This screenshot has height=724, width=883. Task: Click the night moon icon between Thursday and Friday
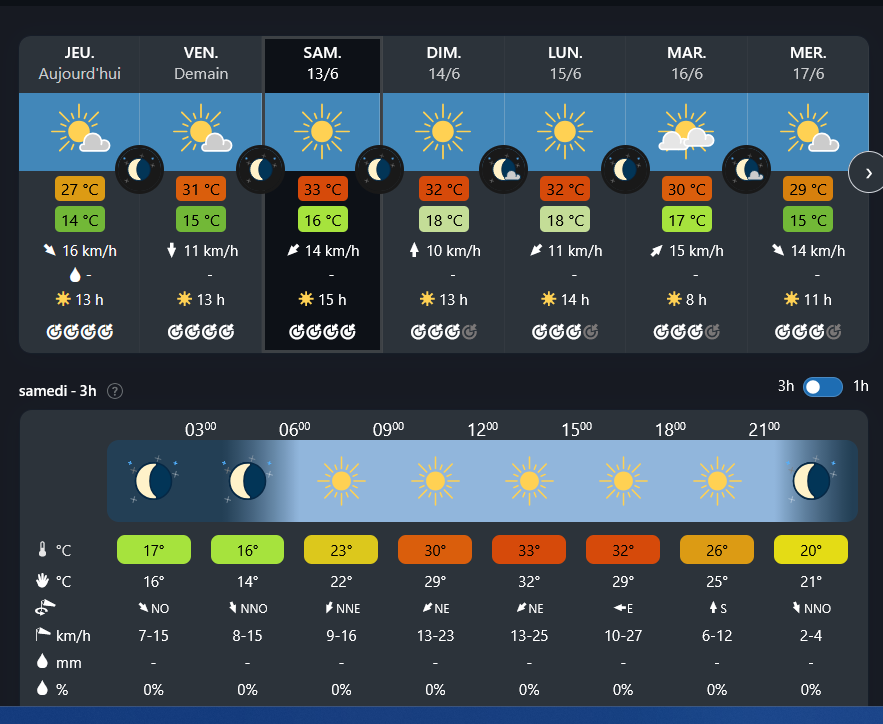click(139, 169)
